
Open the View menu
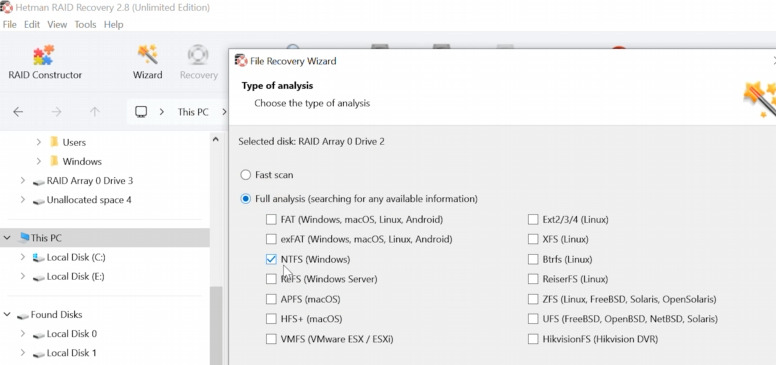pos(57,24)
